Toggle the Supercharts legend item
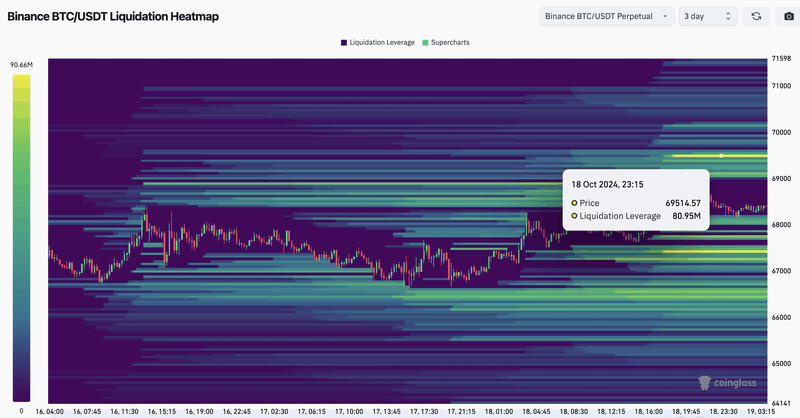This screenshot has height=418, width=800. (x=445, y=42)
